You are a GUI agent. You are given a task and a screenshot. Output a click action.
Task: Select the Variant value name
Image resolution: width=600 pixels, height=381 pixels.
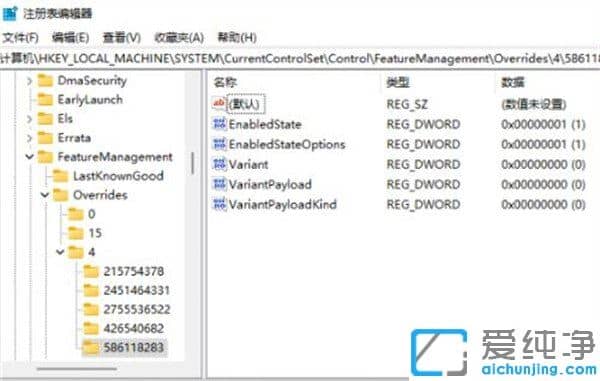pyautogui.click(x=248, y=164)
